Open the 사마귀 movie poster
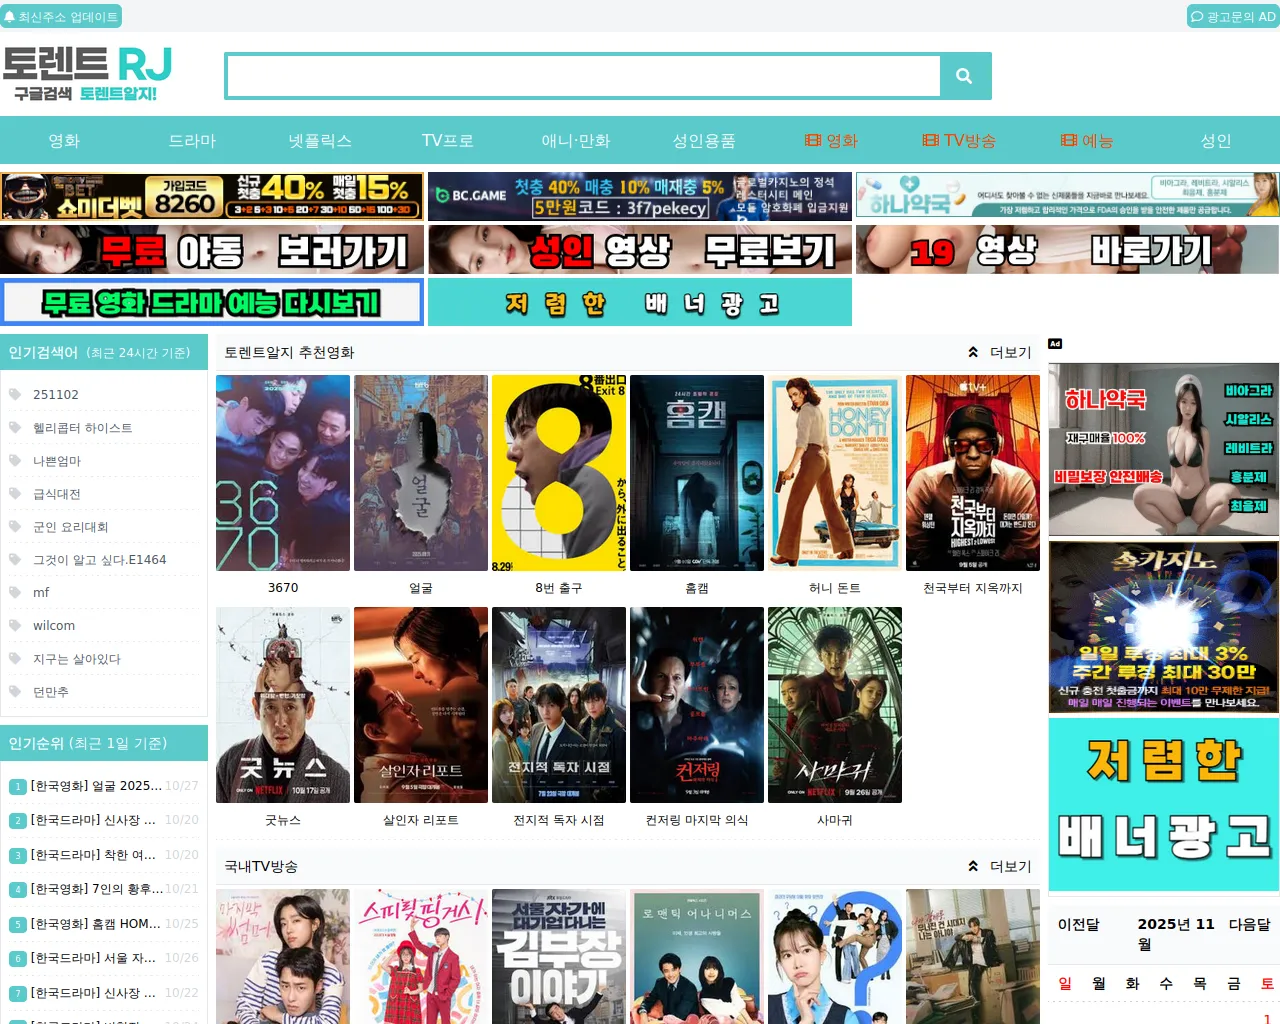 point(835,705)
